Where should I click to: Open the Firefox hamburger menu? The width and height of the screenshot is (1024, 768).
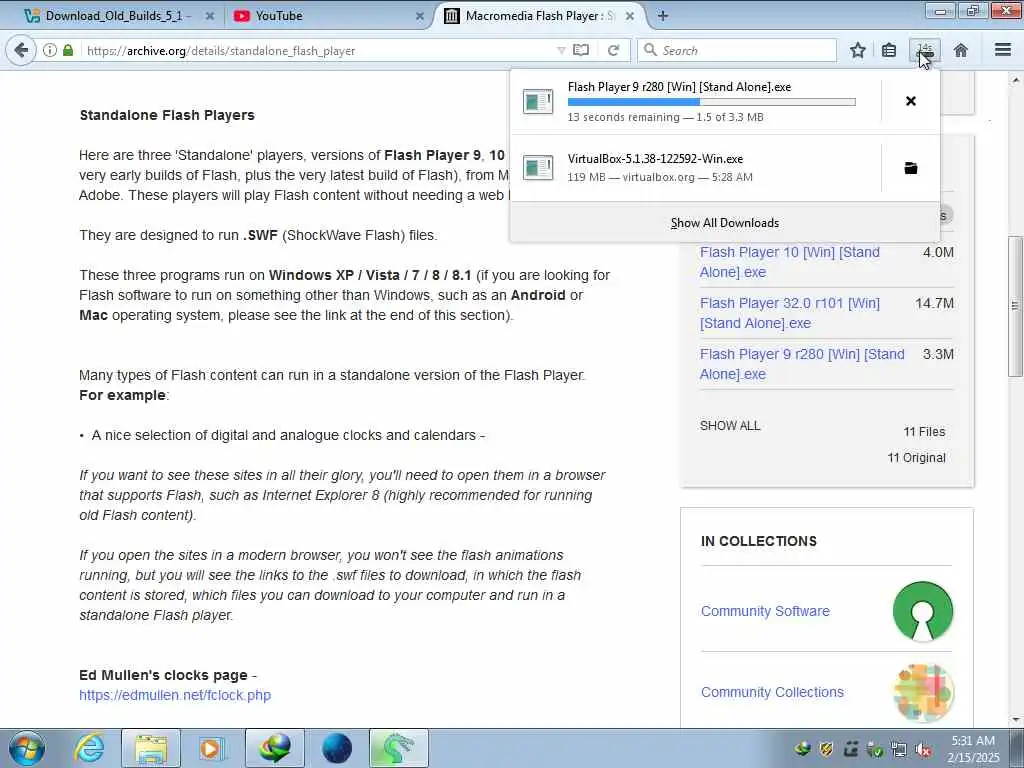click(1002, 50)
